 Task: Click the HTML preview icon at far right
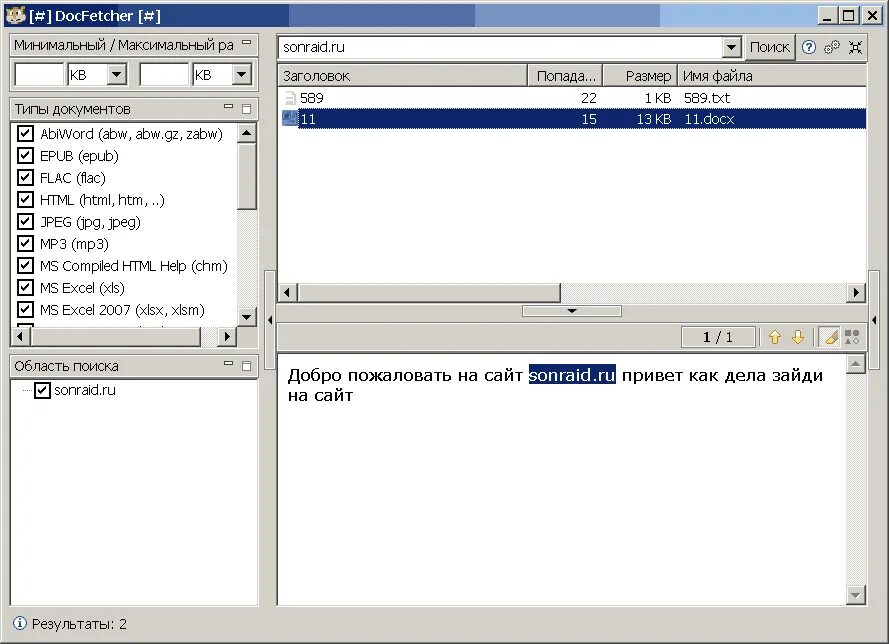[852, 337]
